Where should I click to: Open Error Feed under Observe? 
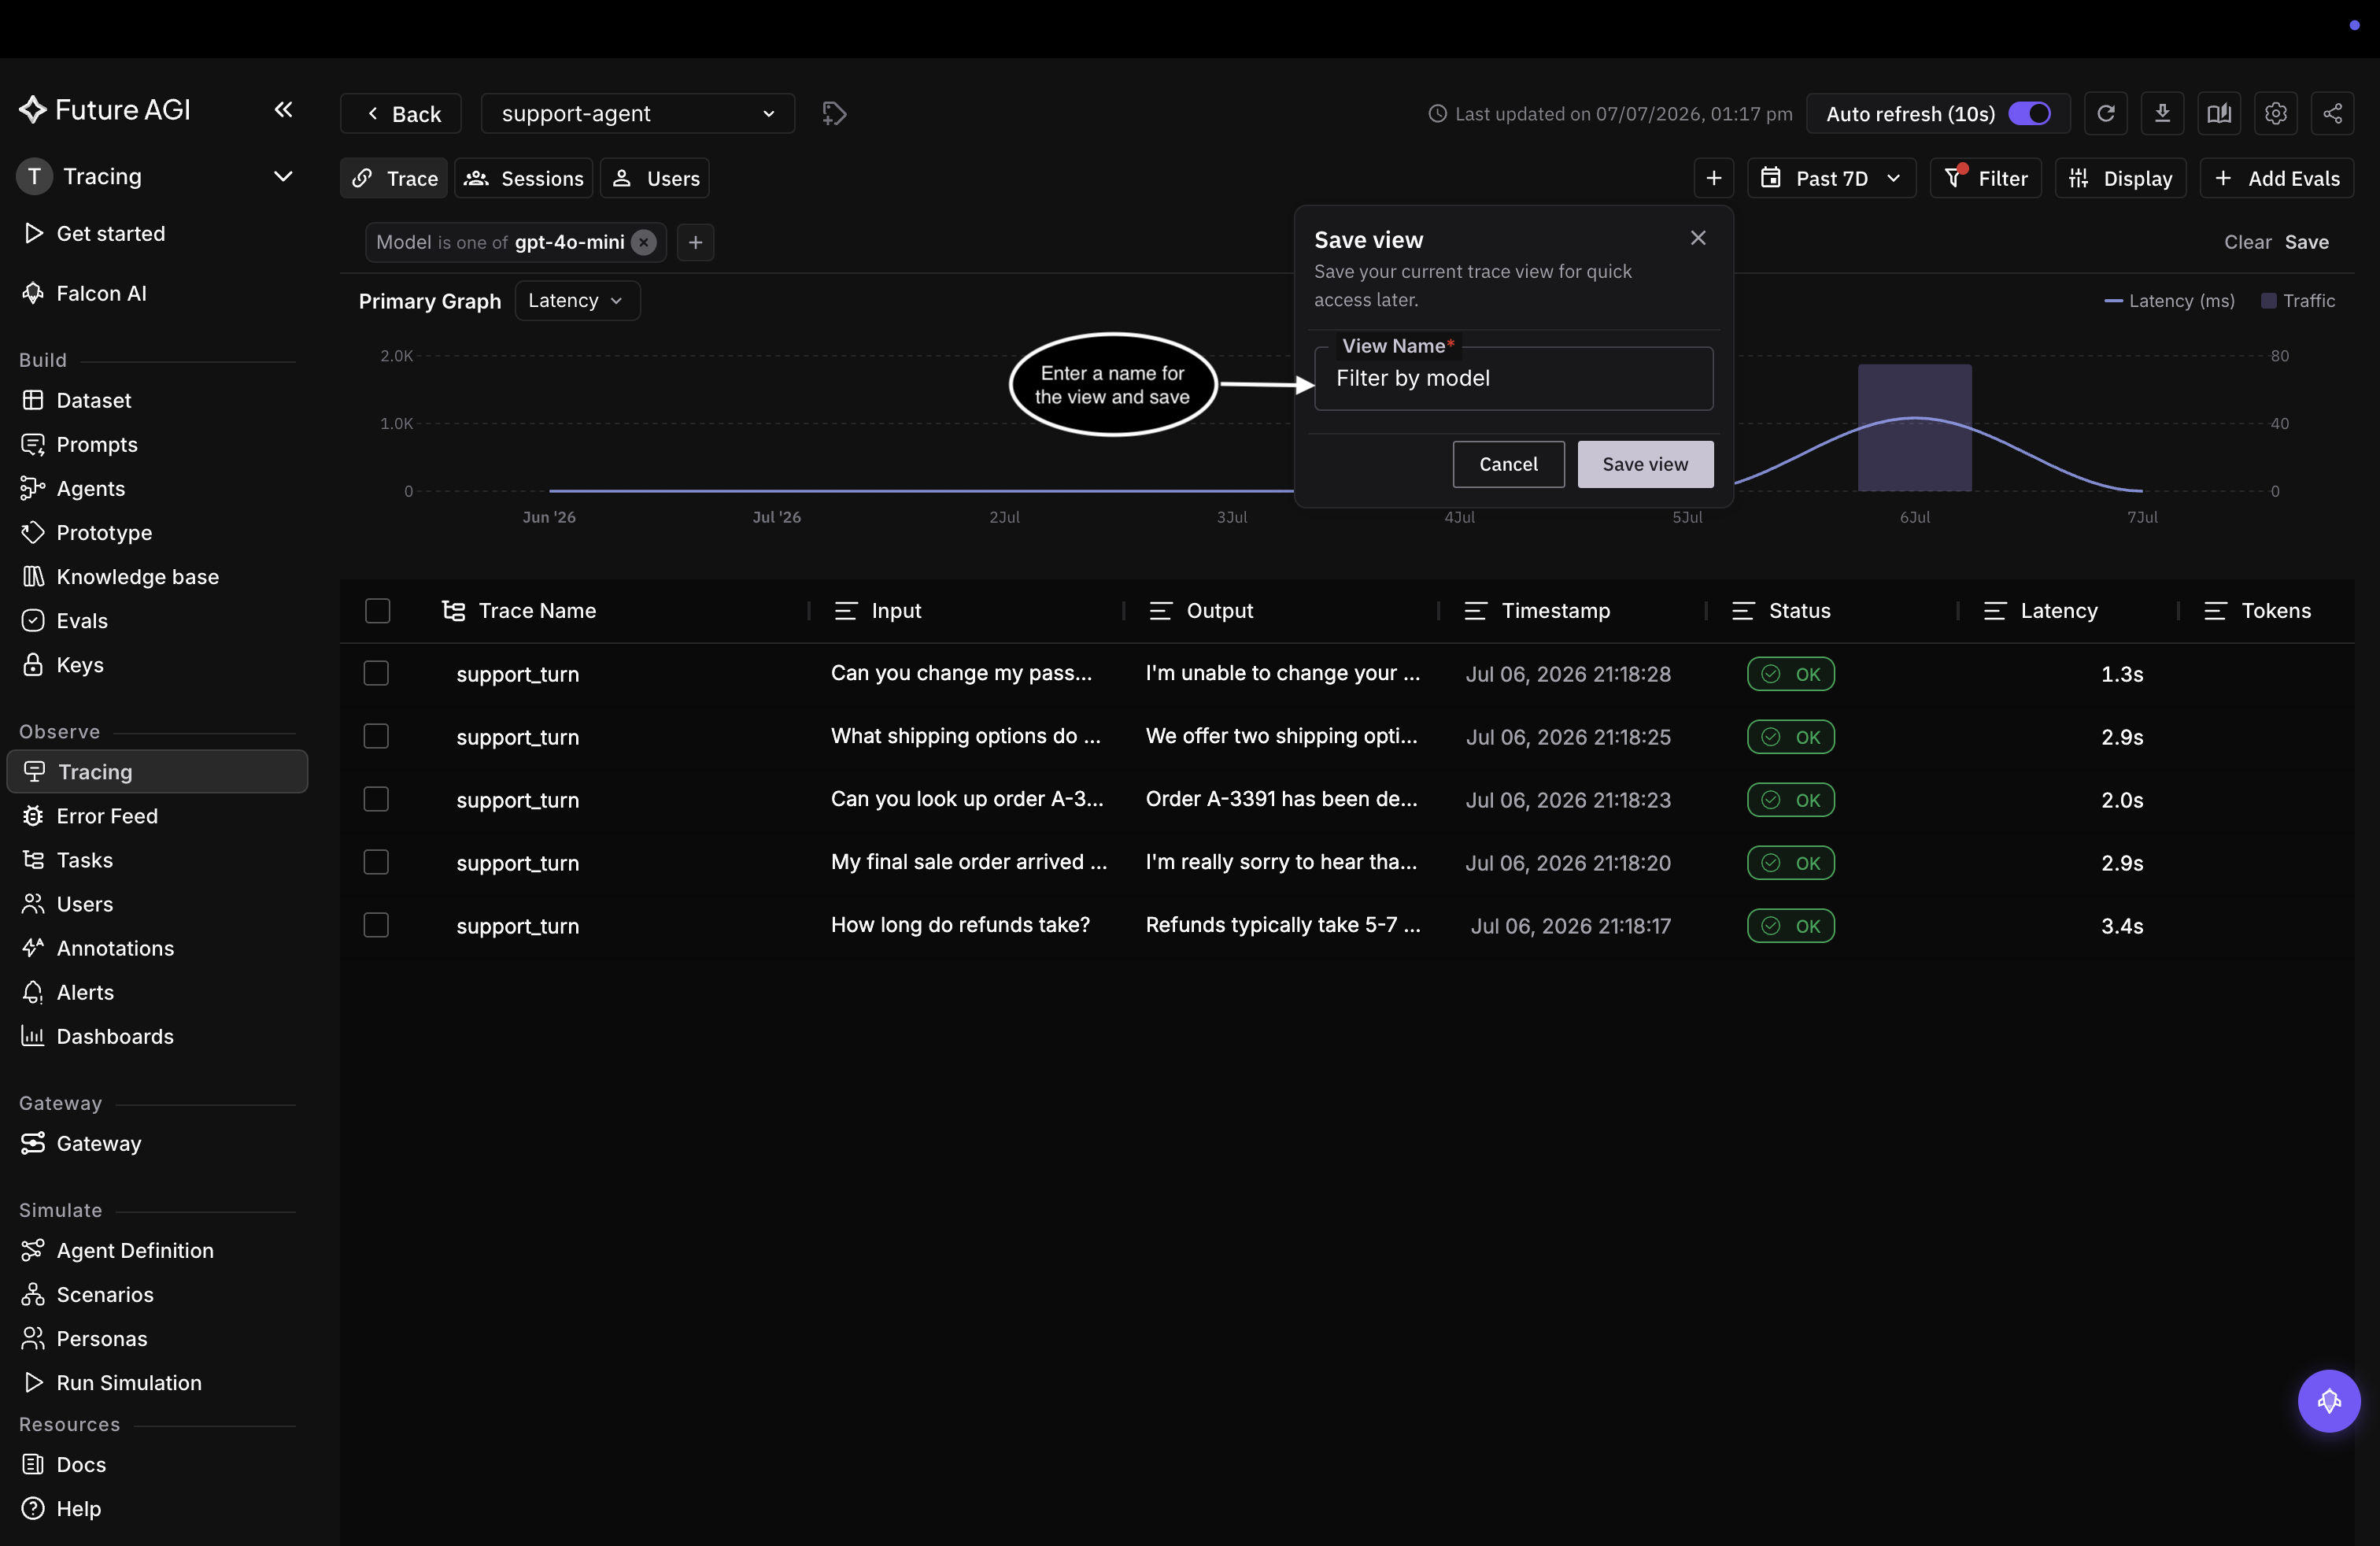click(x=157, y=816)
